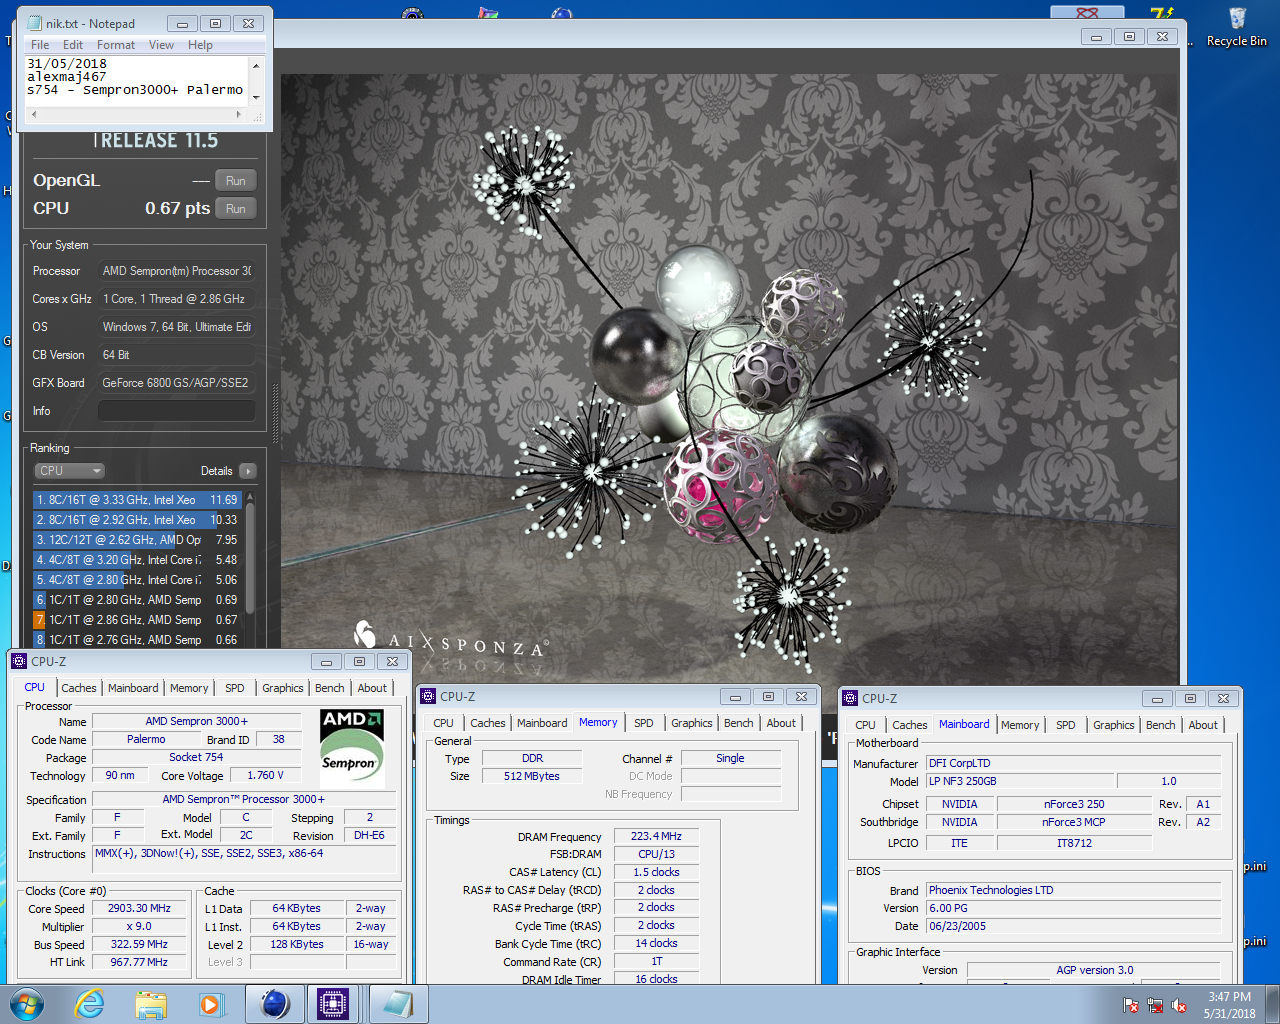Click the 'Windows 7, 64 Bit' OS field

click(176, 327)
